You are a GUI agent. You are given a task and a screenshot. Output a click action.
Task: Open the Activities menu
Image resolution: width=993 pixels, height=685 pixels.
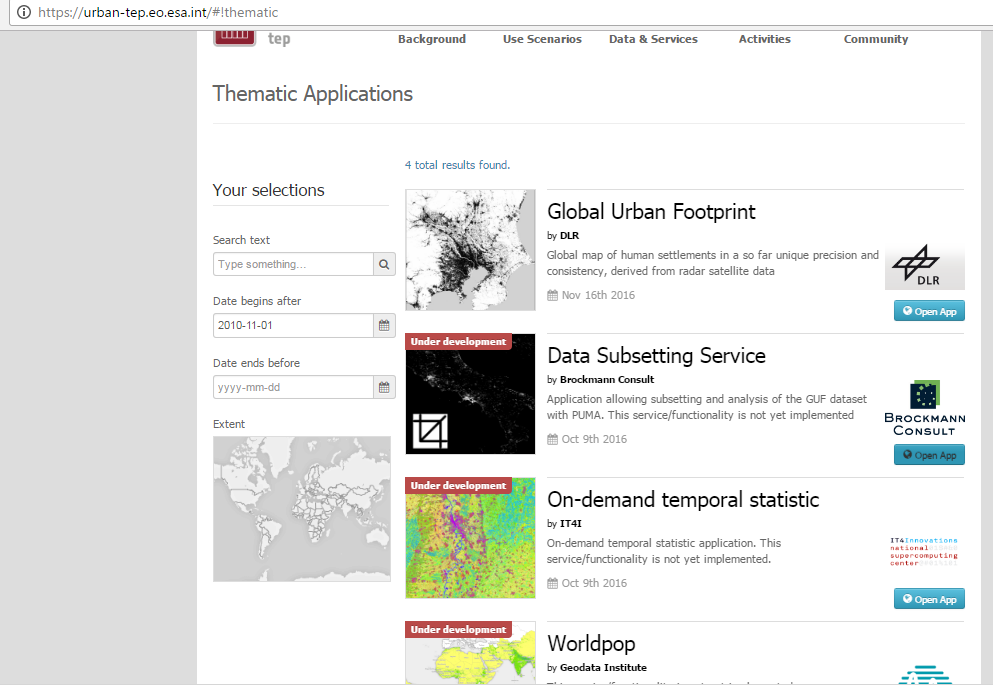[x=764, y=39]
